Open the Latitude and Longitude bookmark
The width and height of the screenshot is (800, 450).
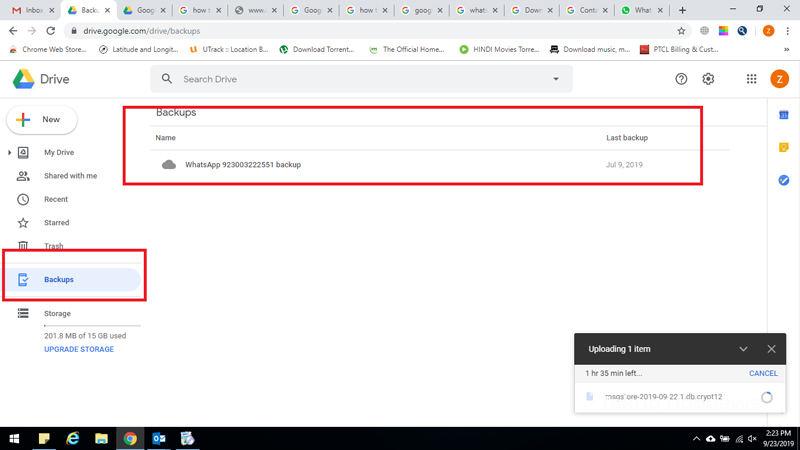click(138, 49)
